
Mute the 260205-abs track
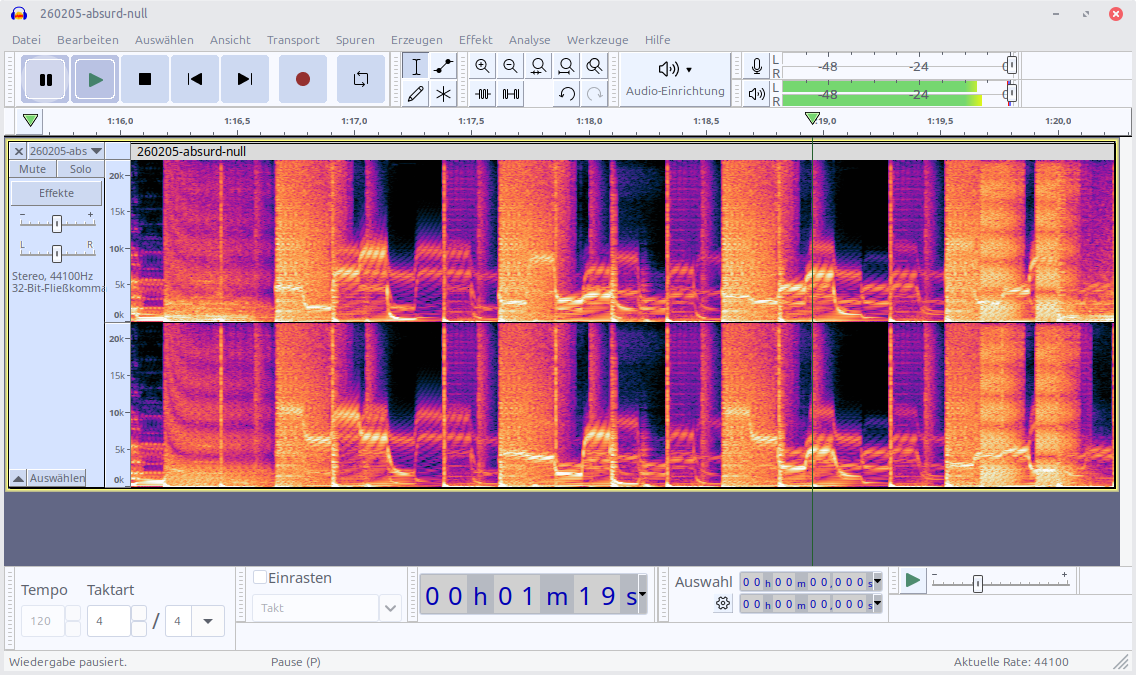tap(33, 169)
